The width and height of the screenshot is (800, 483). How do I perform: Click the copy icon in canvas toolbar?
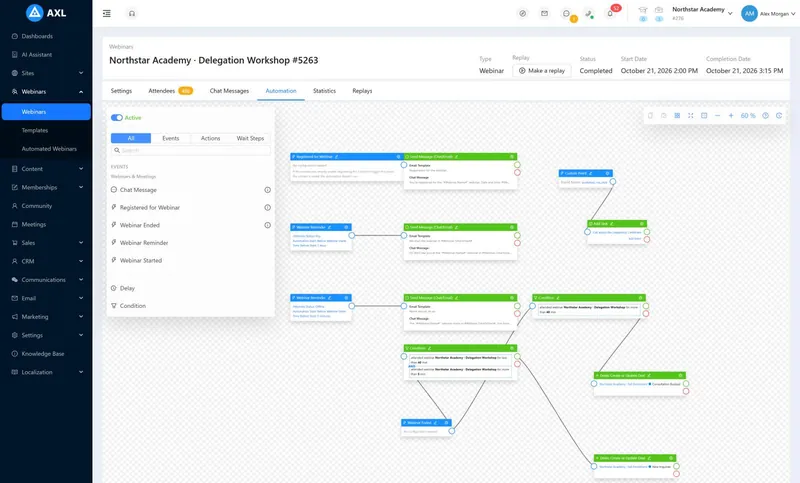tap(650, 116)
